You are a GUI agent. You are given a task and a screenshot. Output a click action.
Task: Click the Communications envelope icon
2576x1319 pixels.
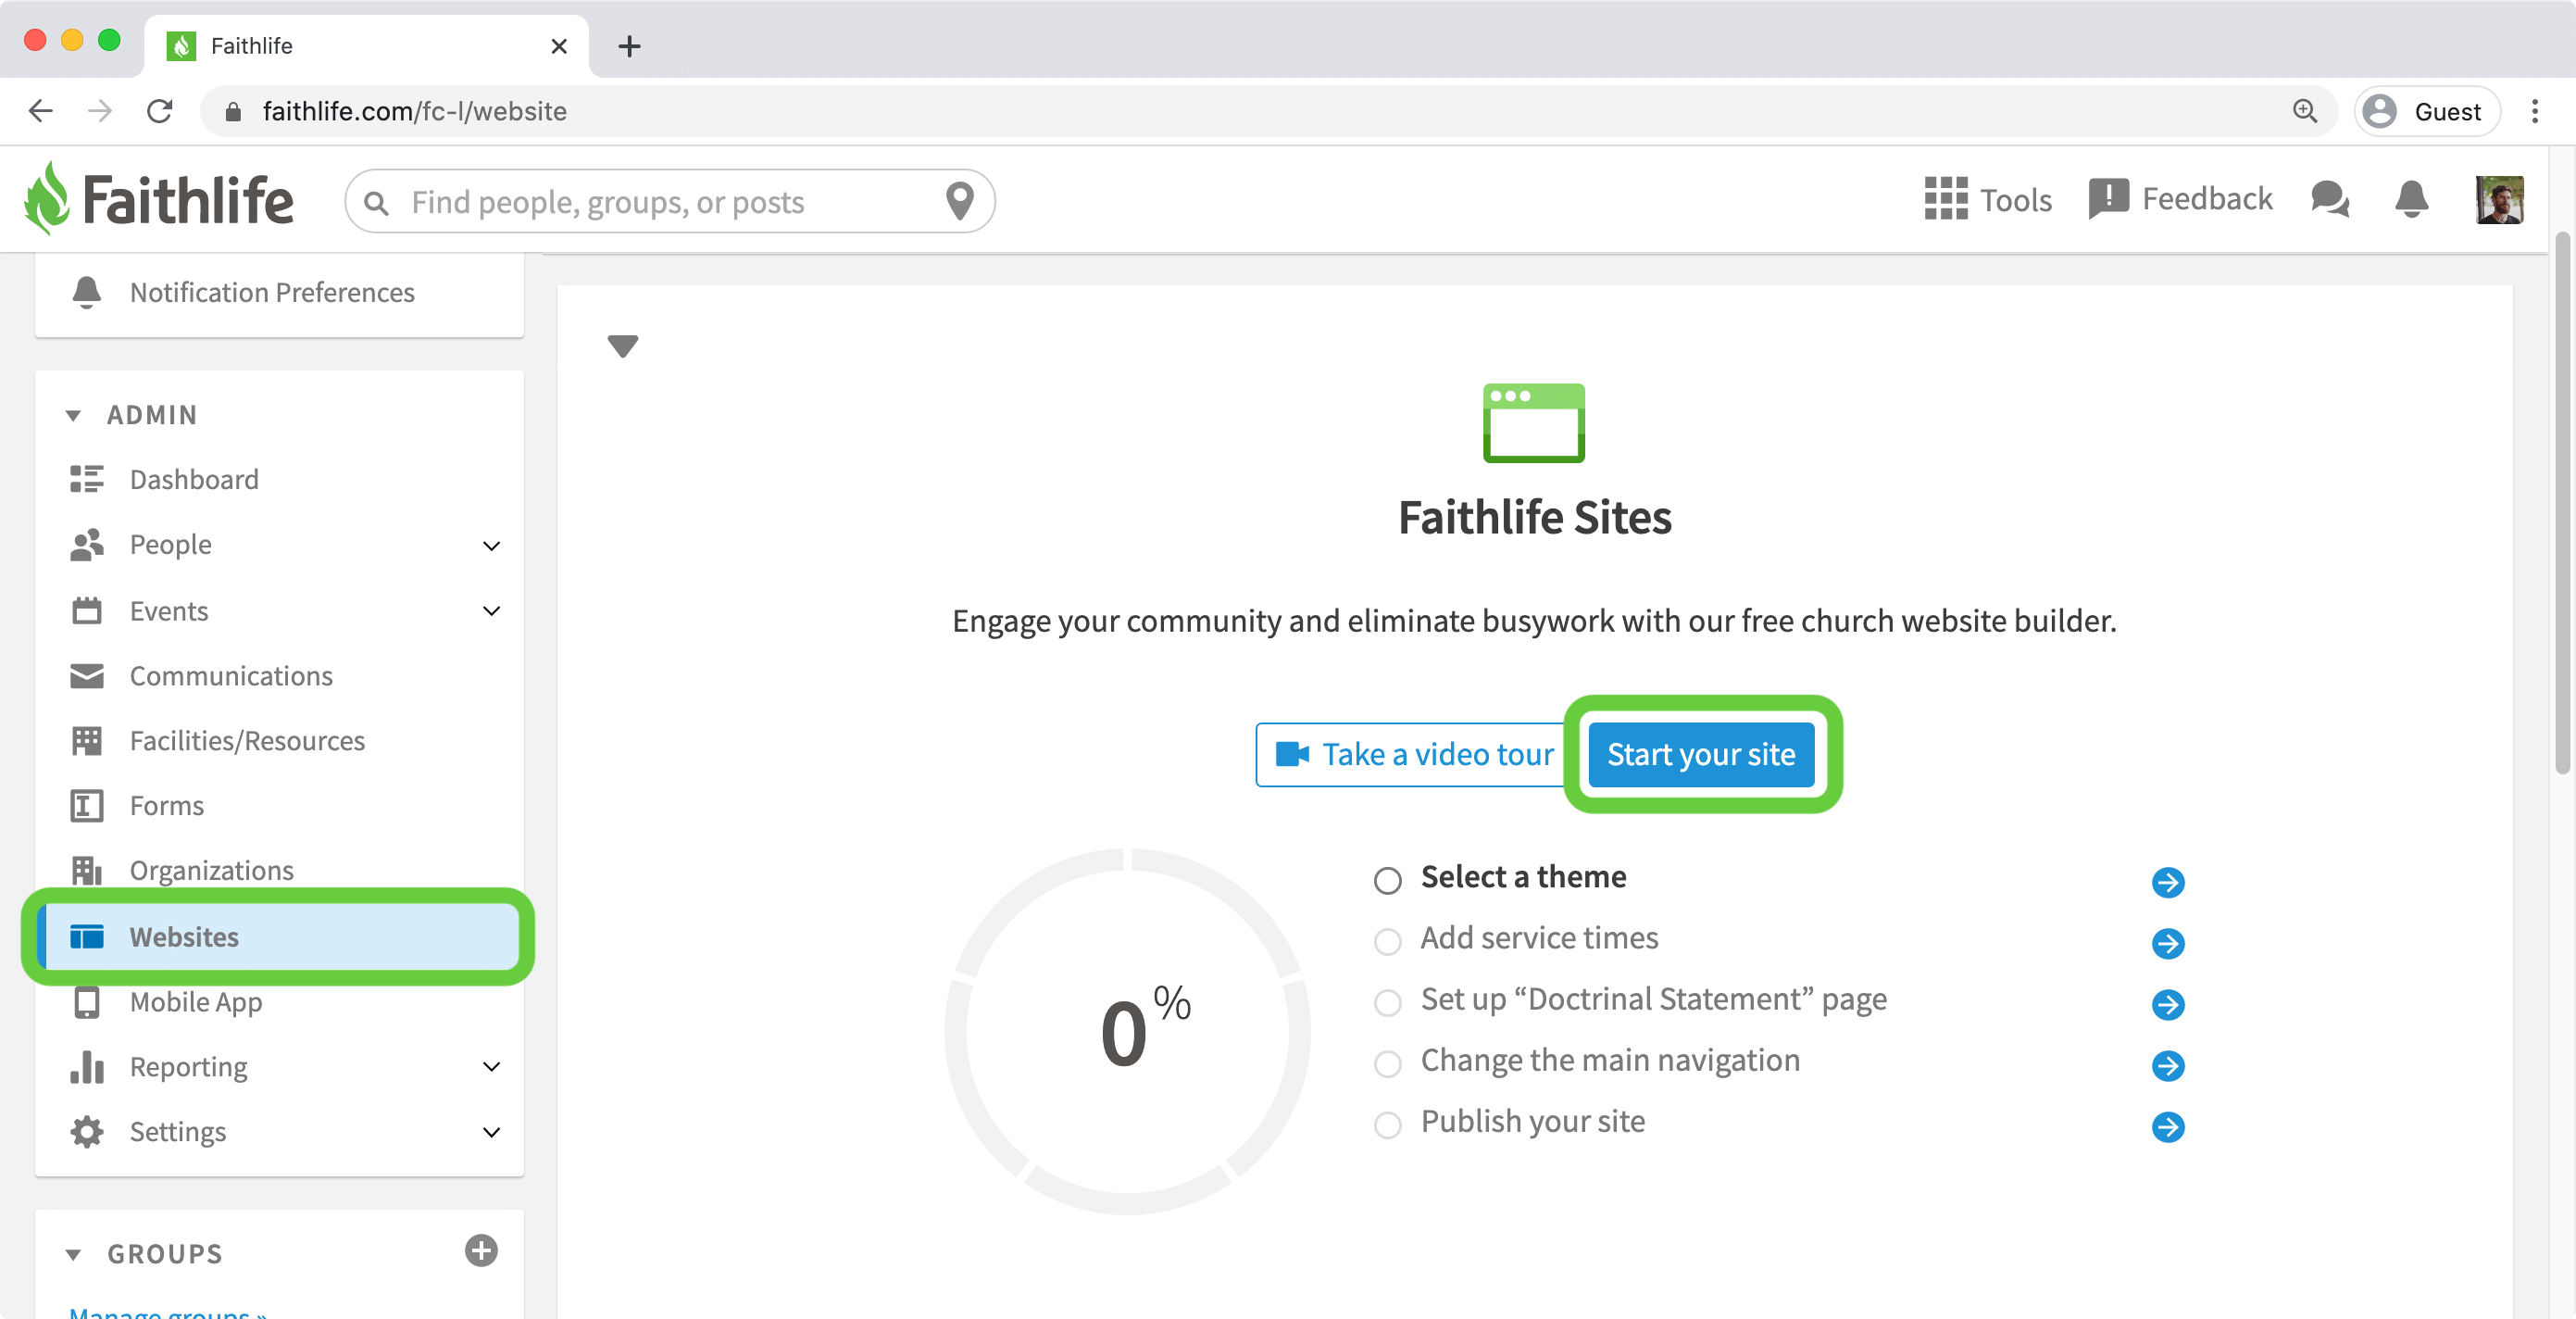(x=87, y=676)
